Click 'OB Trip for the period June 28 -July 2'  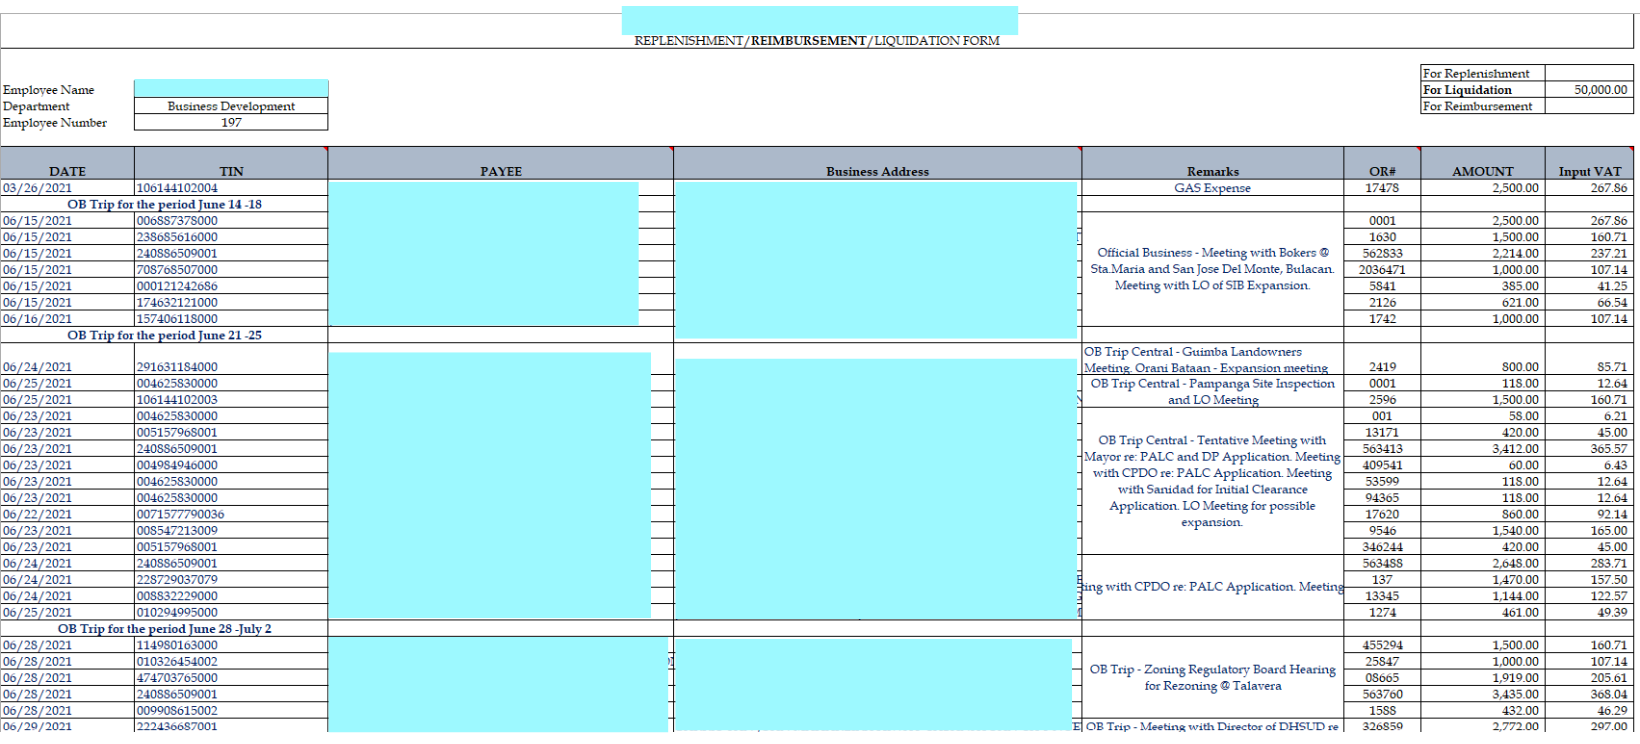click(x=165, y=629)
